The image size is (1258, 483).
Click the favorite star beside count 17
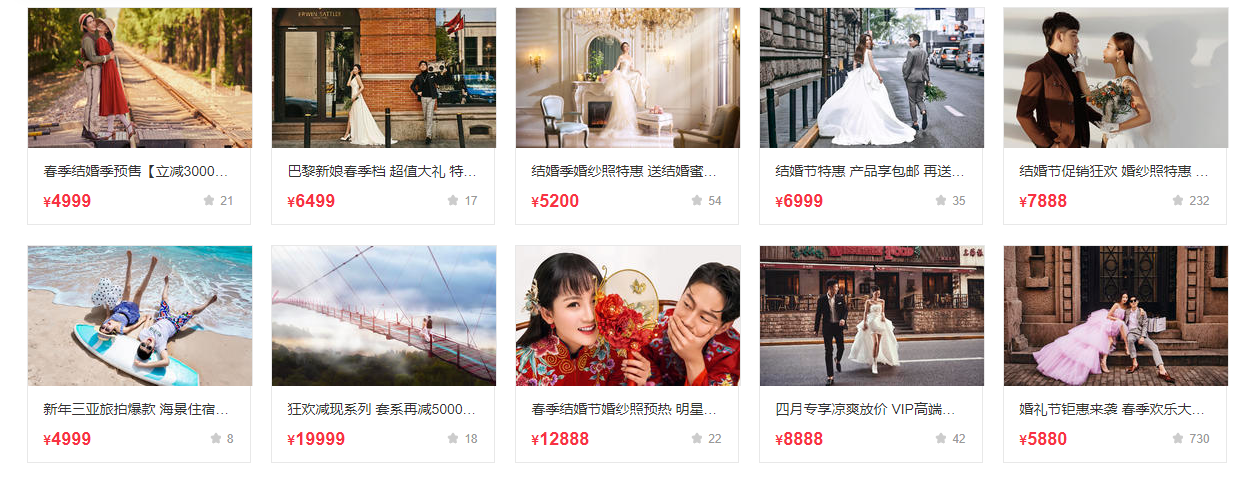click(x=453, y=201)
